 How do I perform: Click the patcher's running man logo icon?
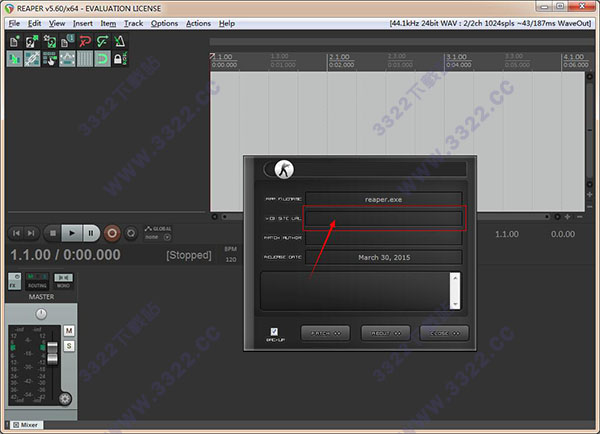284,169
